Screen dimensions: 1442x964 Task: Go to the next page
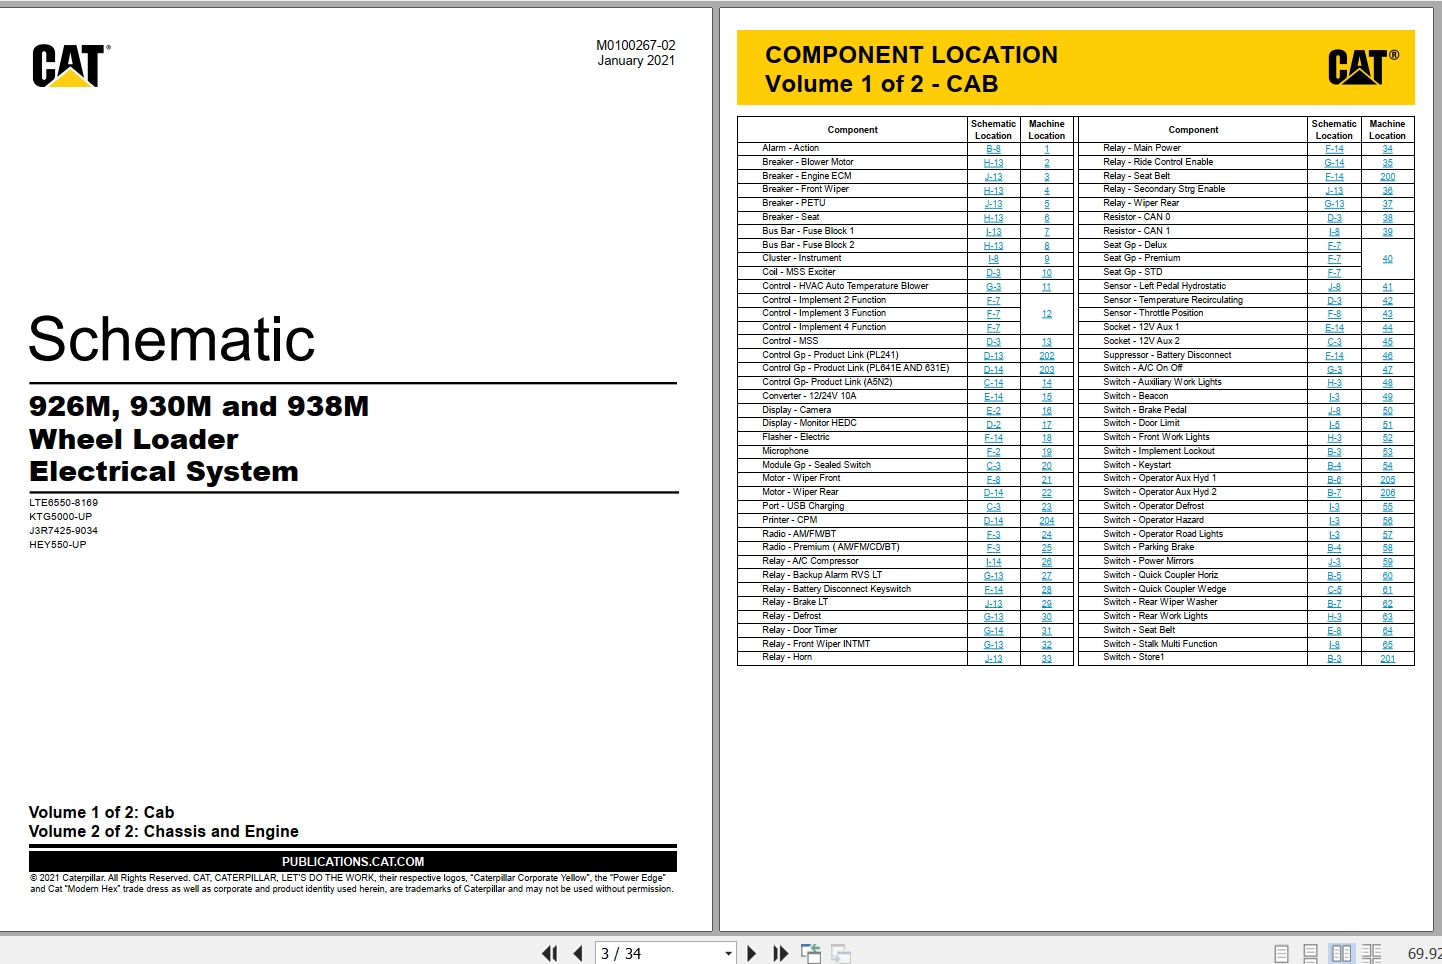(751, 954)
